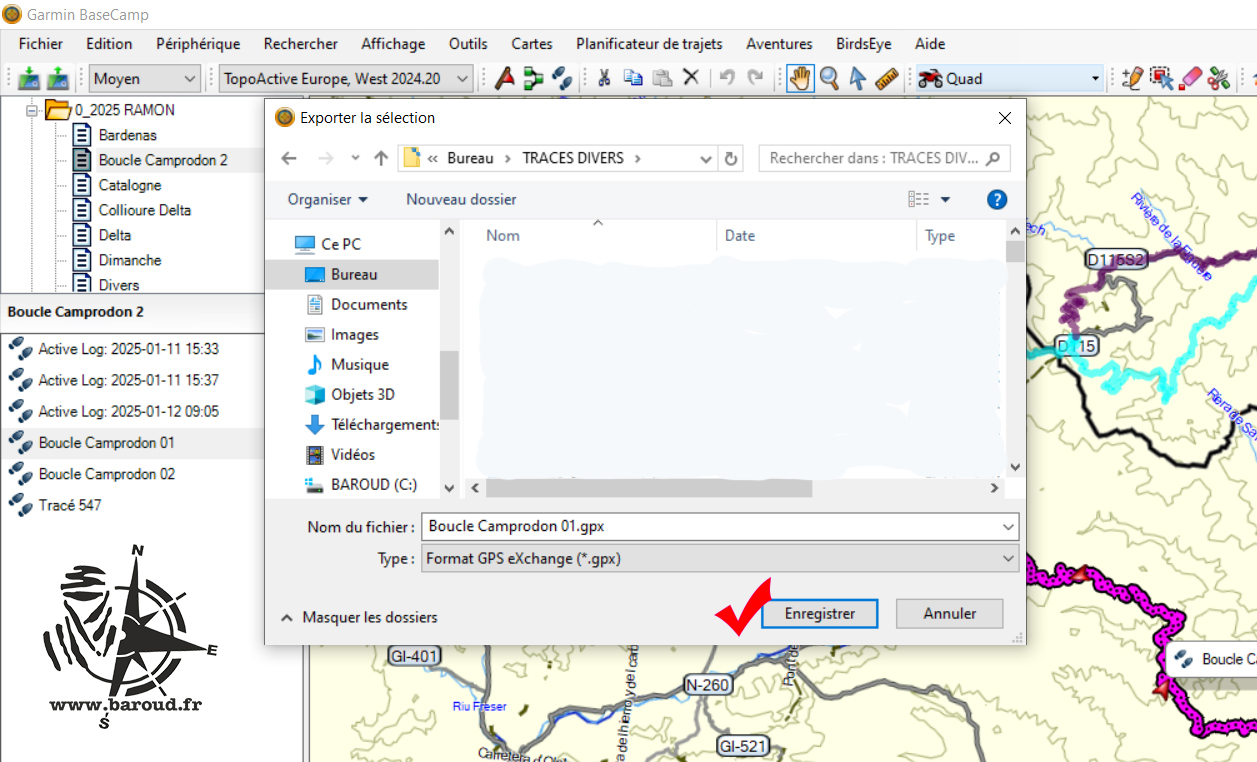
Task: Click the refresh icon beside address bar
Action: [731, 158]
